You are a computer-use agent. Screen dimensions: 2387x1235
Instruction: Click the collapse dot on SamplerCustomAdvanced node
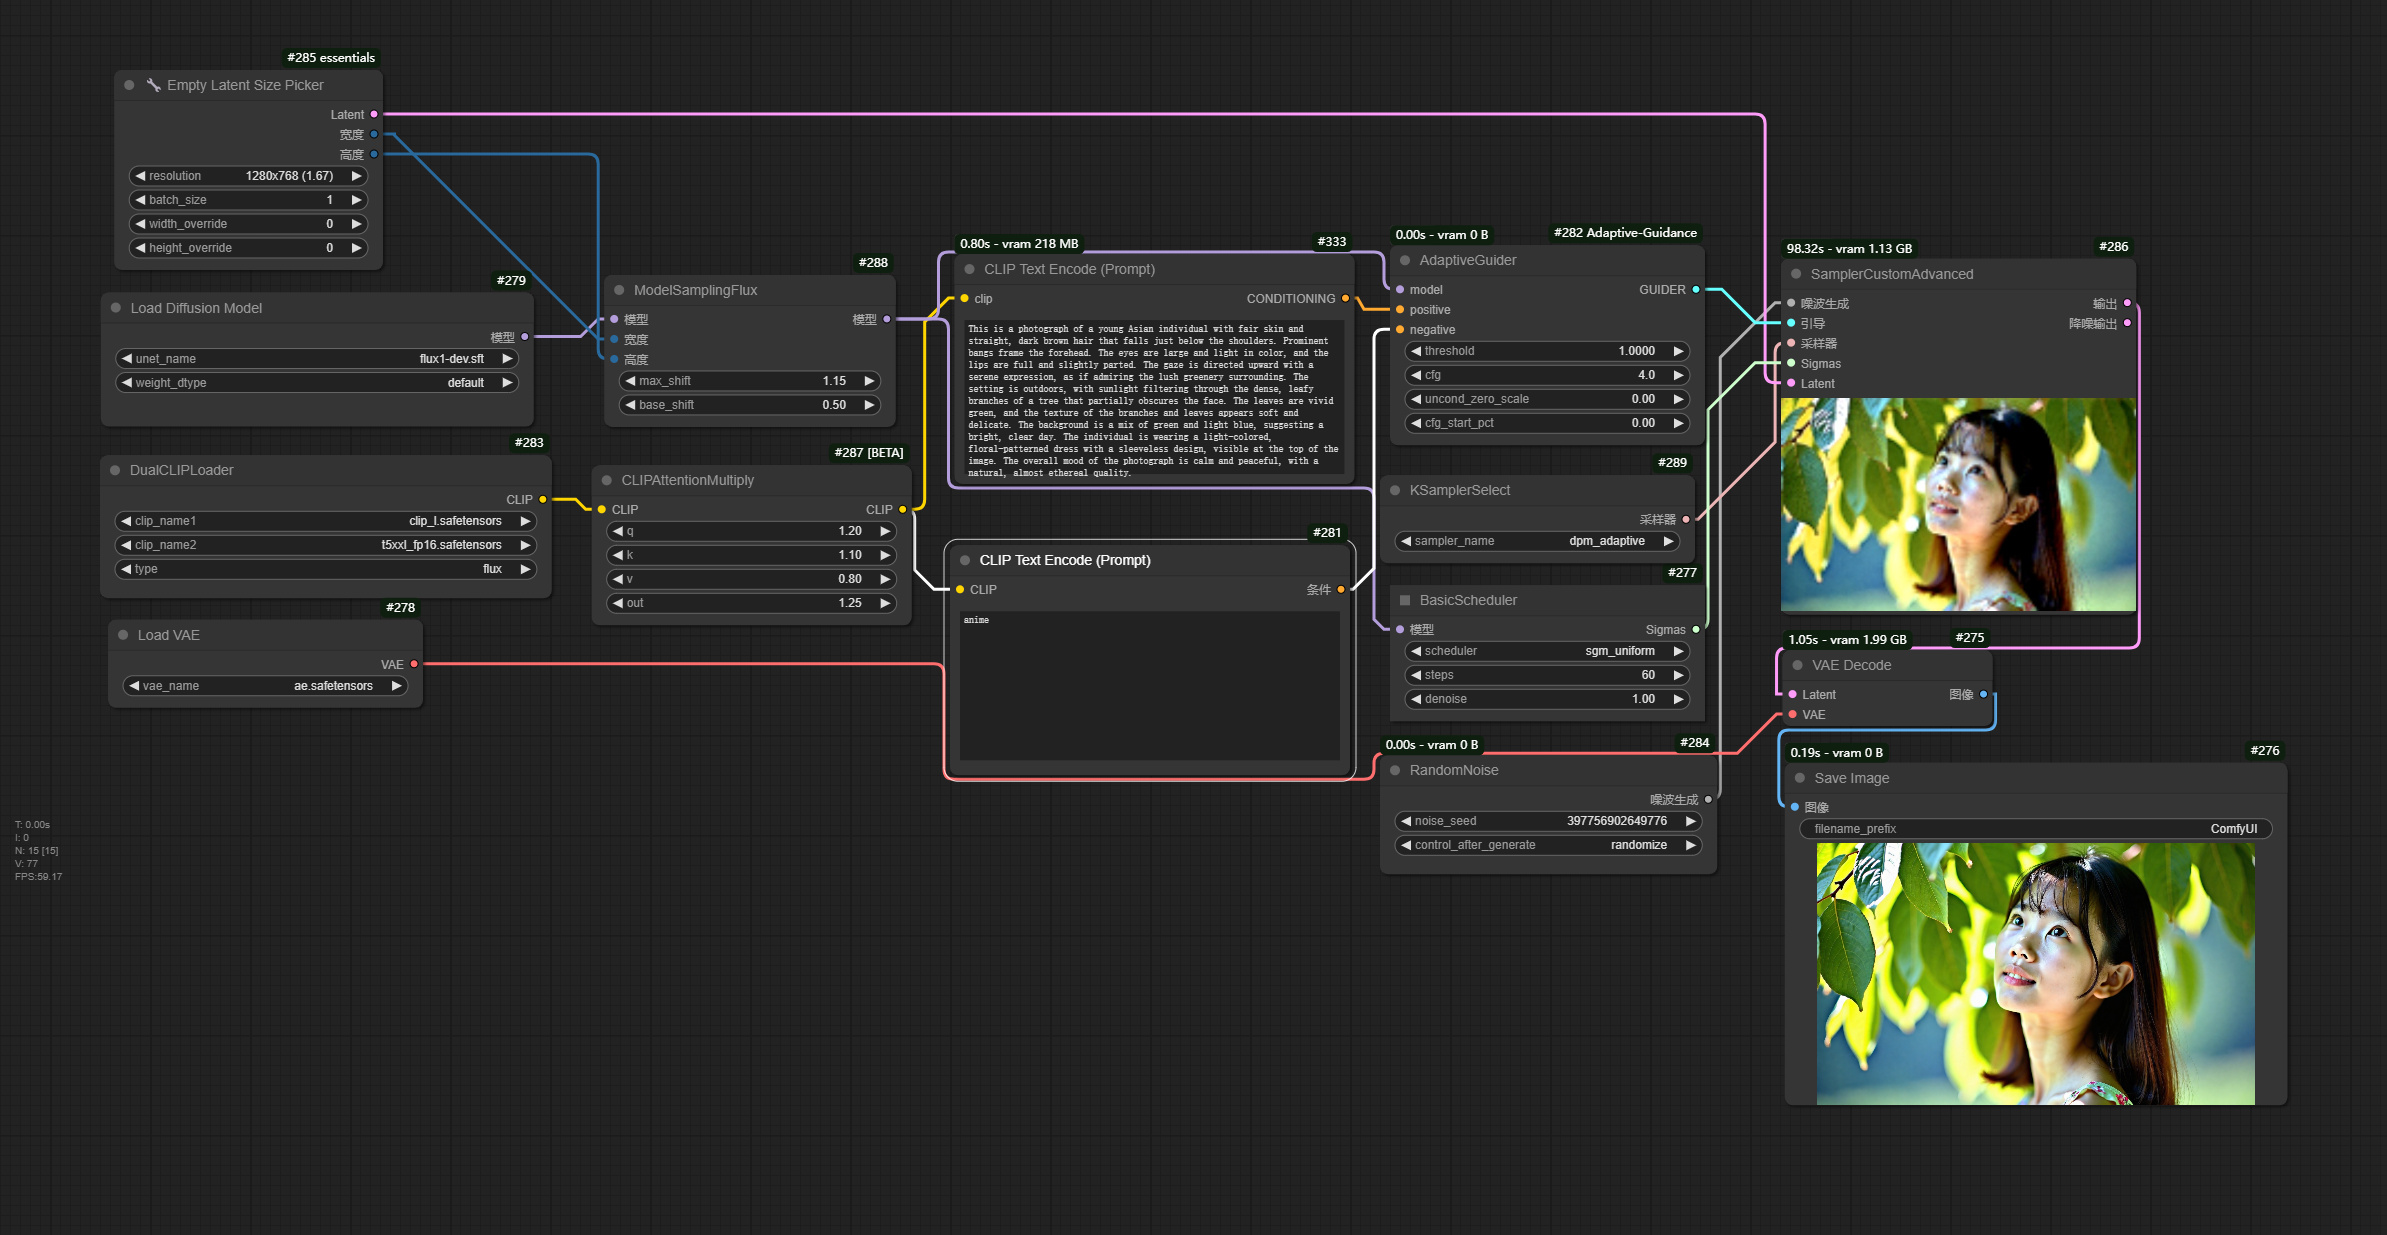(x=1798, y=274)
